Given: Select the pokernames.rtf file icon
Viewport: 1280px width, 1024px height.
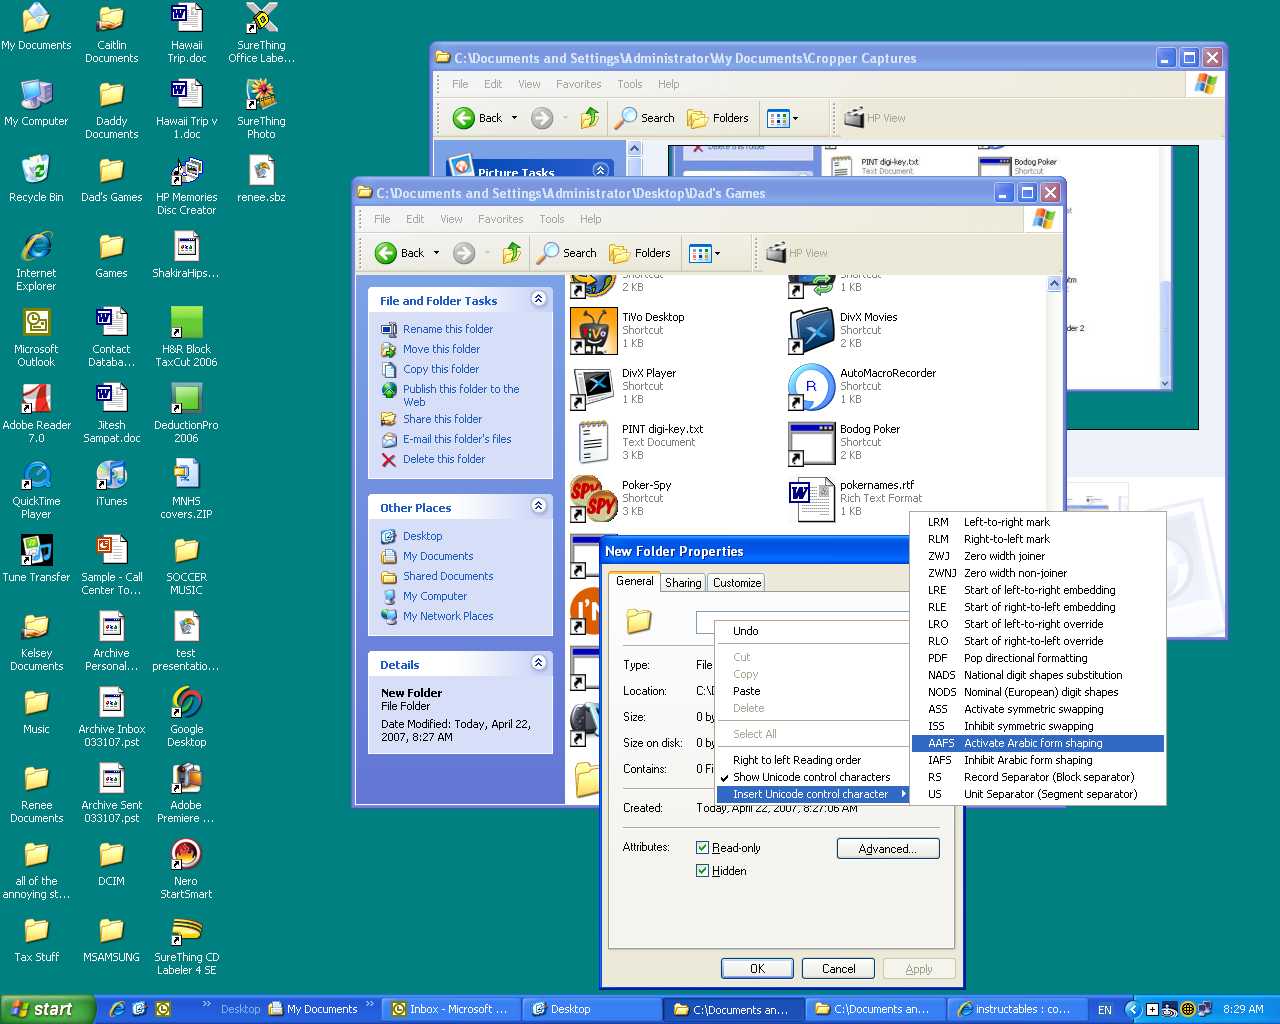Looking at the screenshot, I should 811,499.
